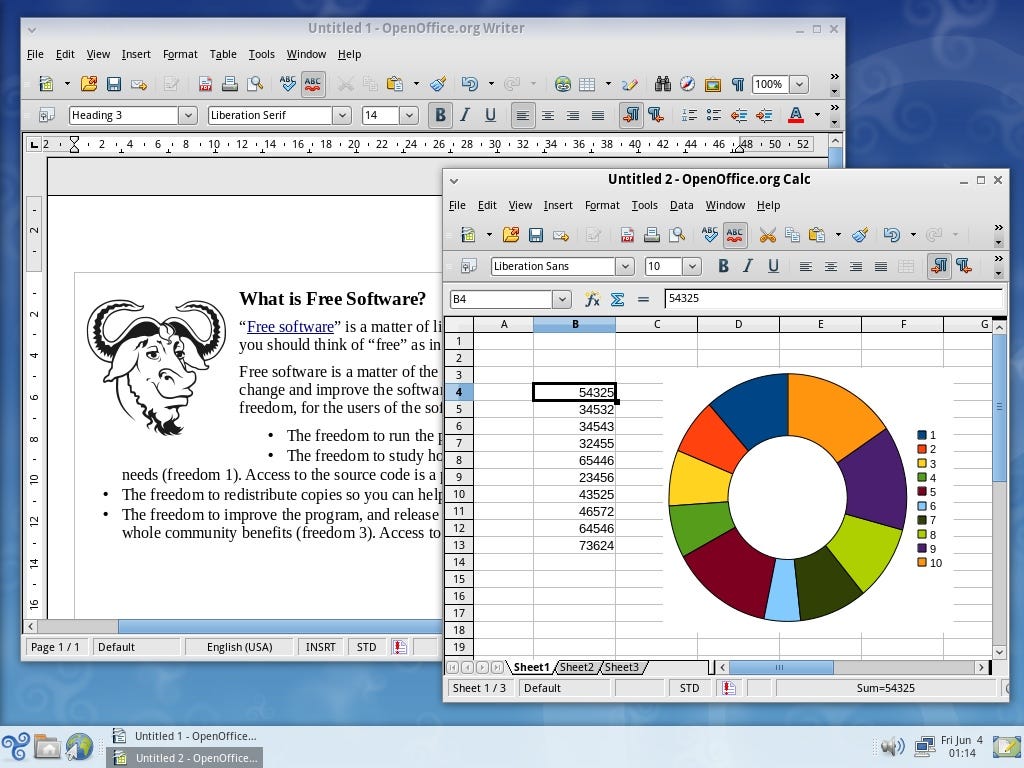Toggle AutoSpellcheck in Calc toolbar
This screenshot has width=1024, height=768.
pos(735,234)
